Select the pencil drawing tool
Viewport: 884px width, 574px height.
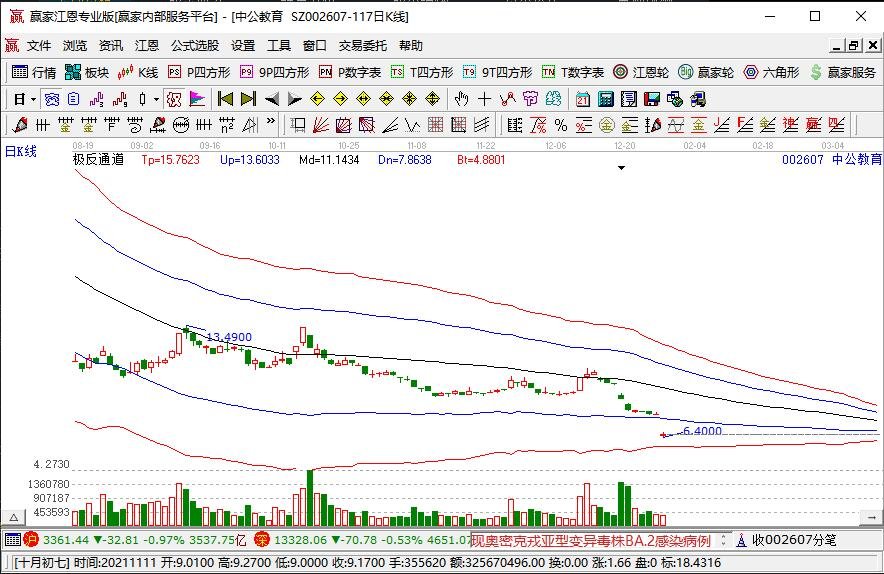[20, 125]
